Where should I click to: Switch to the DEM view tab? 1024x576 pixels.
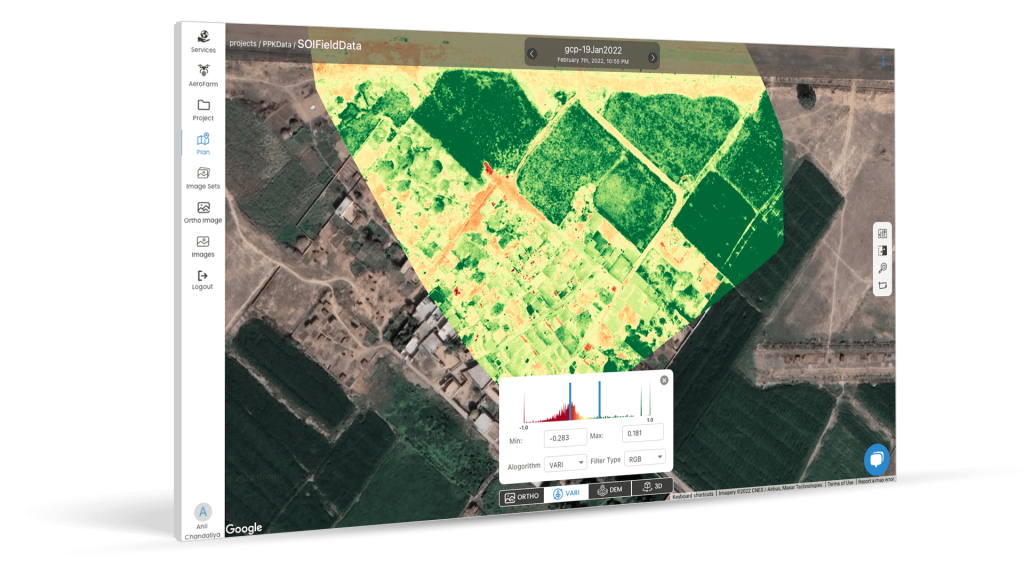[x=610, y=491]
